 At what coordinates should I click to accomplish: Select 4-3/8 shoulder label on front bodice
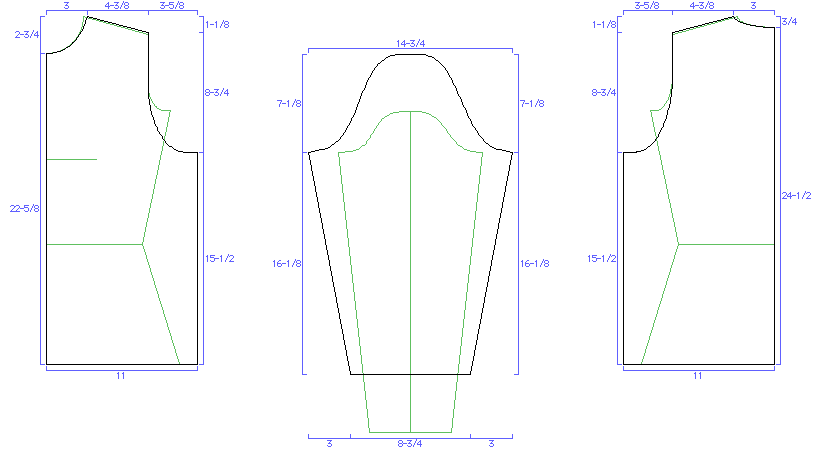coord(117,6)
